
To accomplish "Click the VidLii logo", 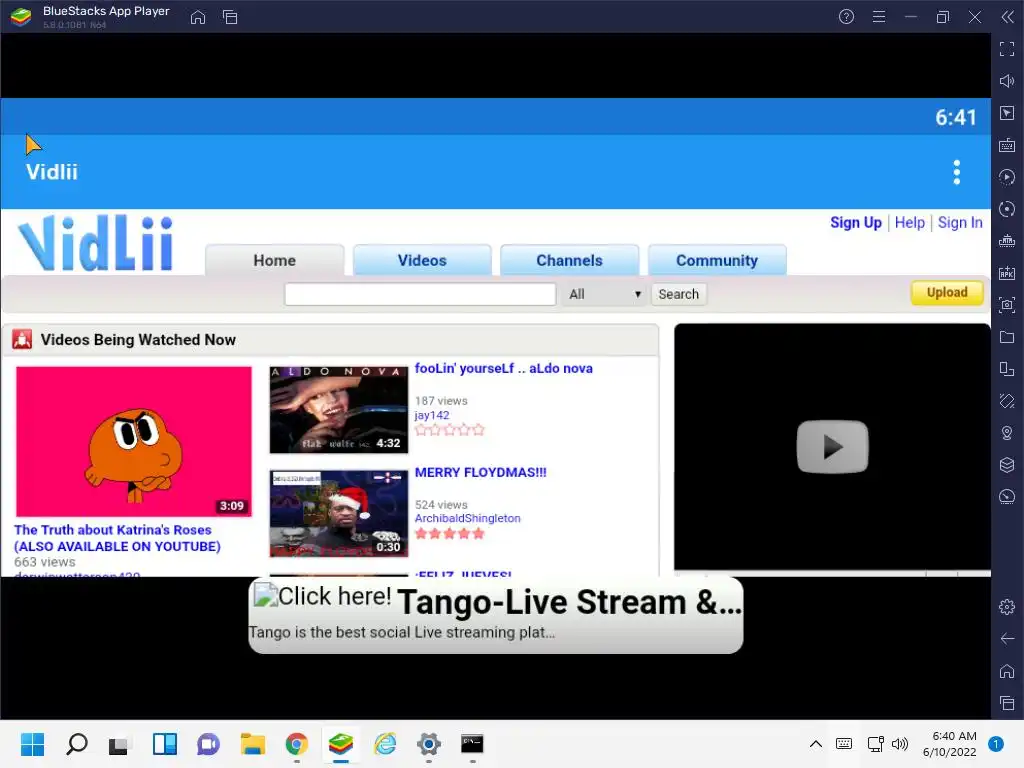I will 96,243.
